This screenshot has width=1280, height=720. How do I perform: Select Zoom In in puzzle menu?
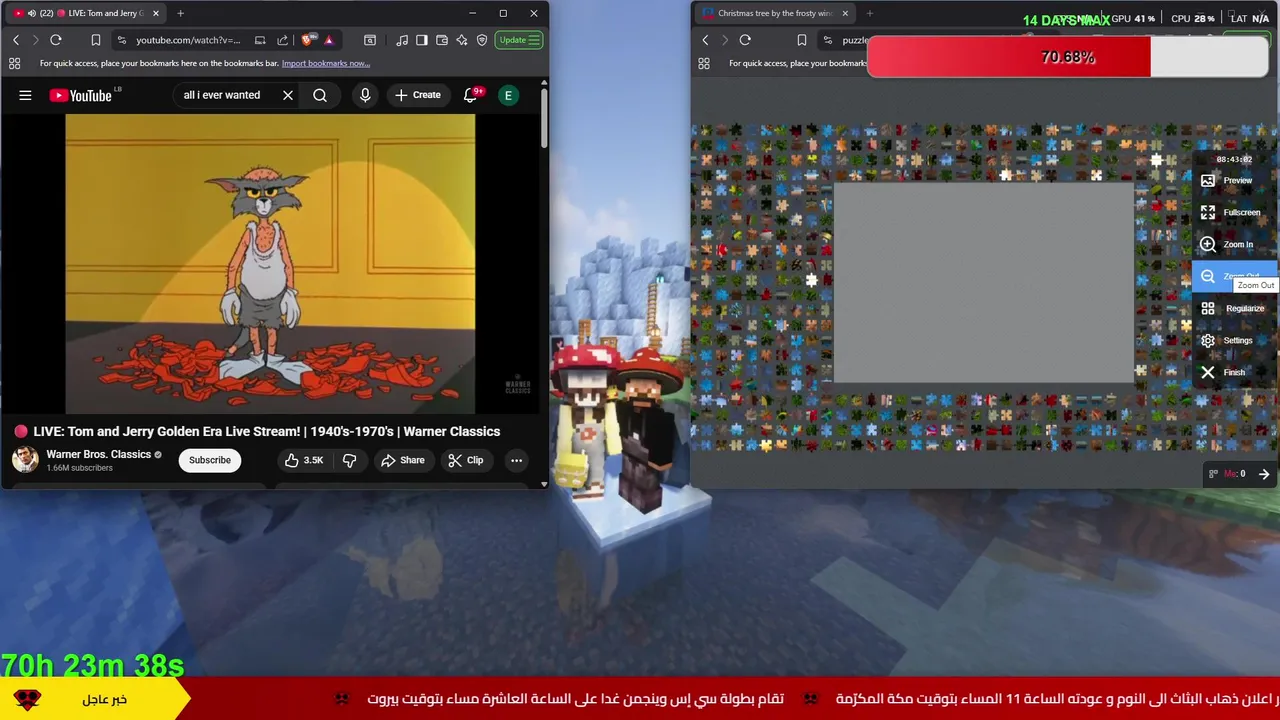pyautogui.click(x=1234, y=244)
